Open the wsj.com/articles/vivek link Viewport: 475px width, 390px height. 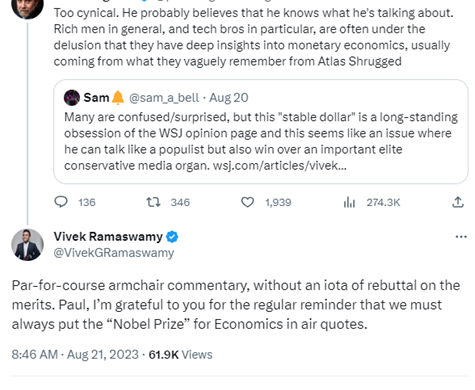tap(280, 166)
